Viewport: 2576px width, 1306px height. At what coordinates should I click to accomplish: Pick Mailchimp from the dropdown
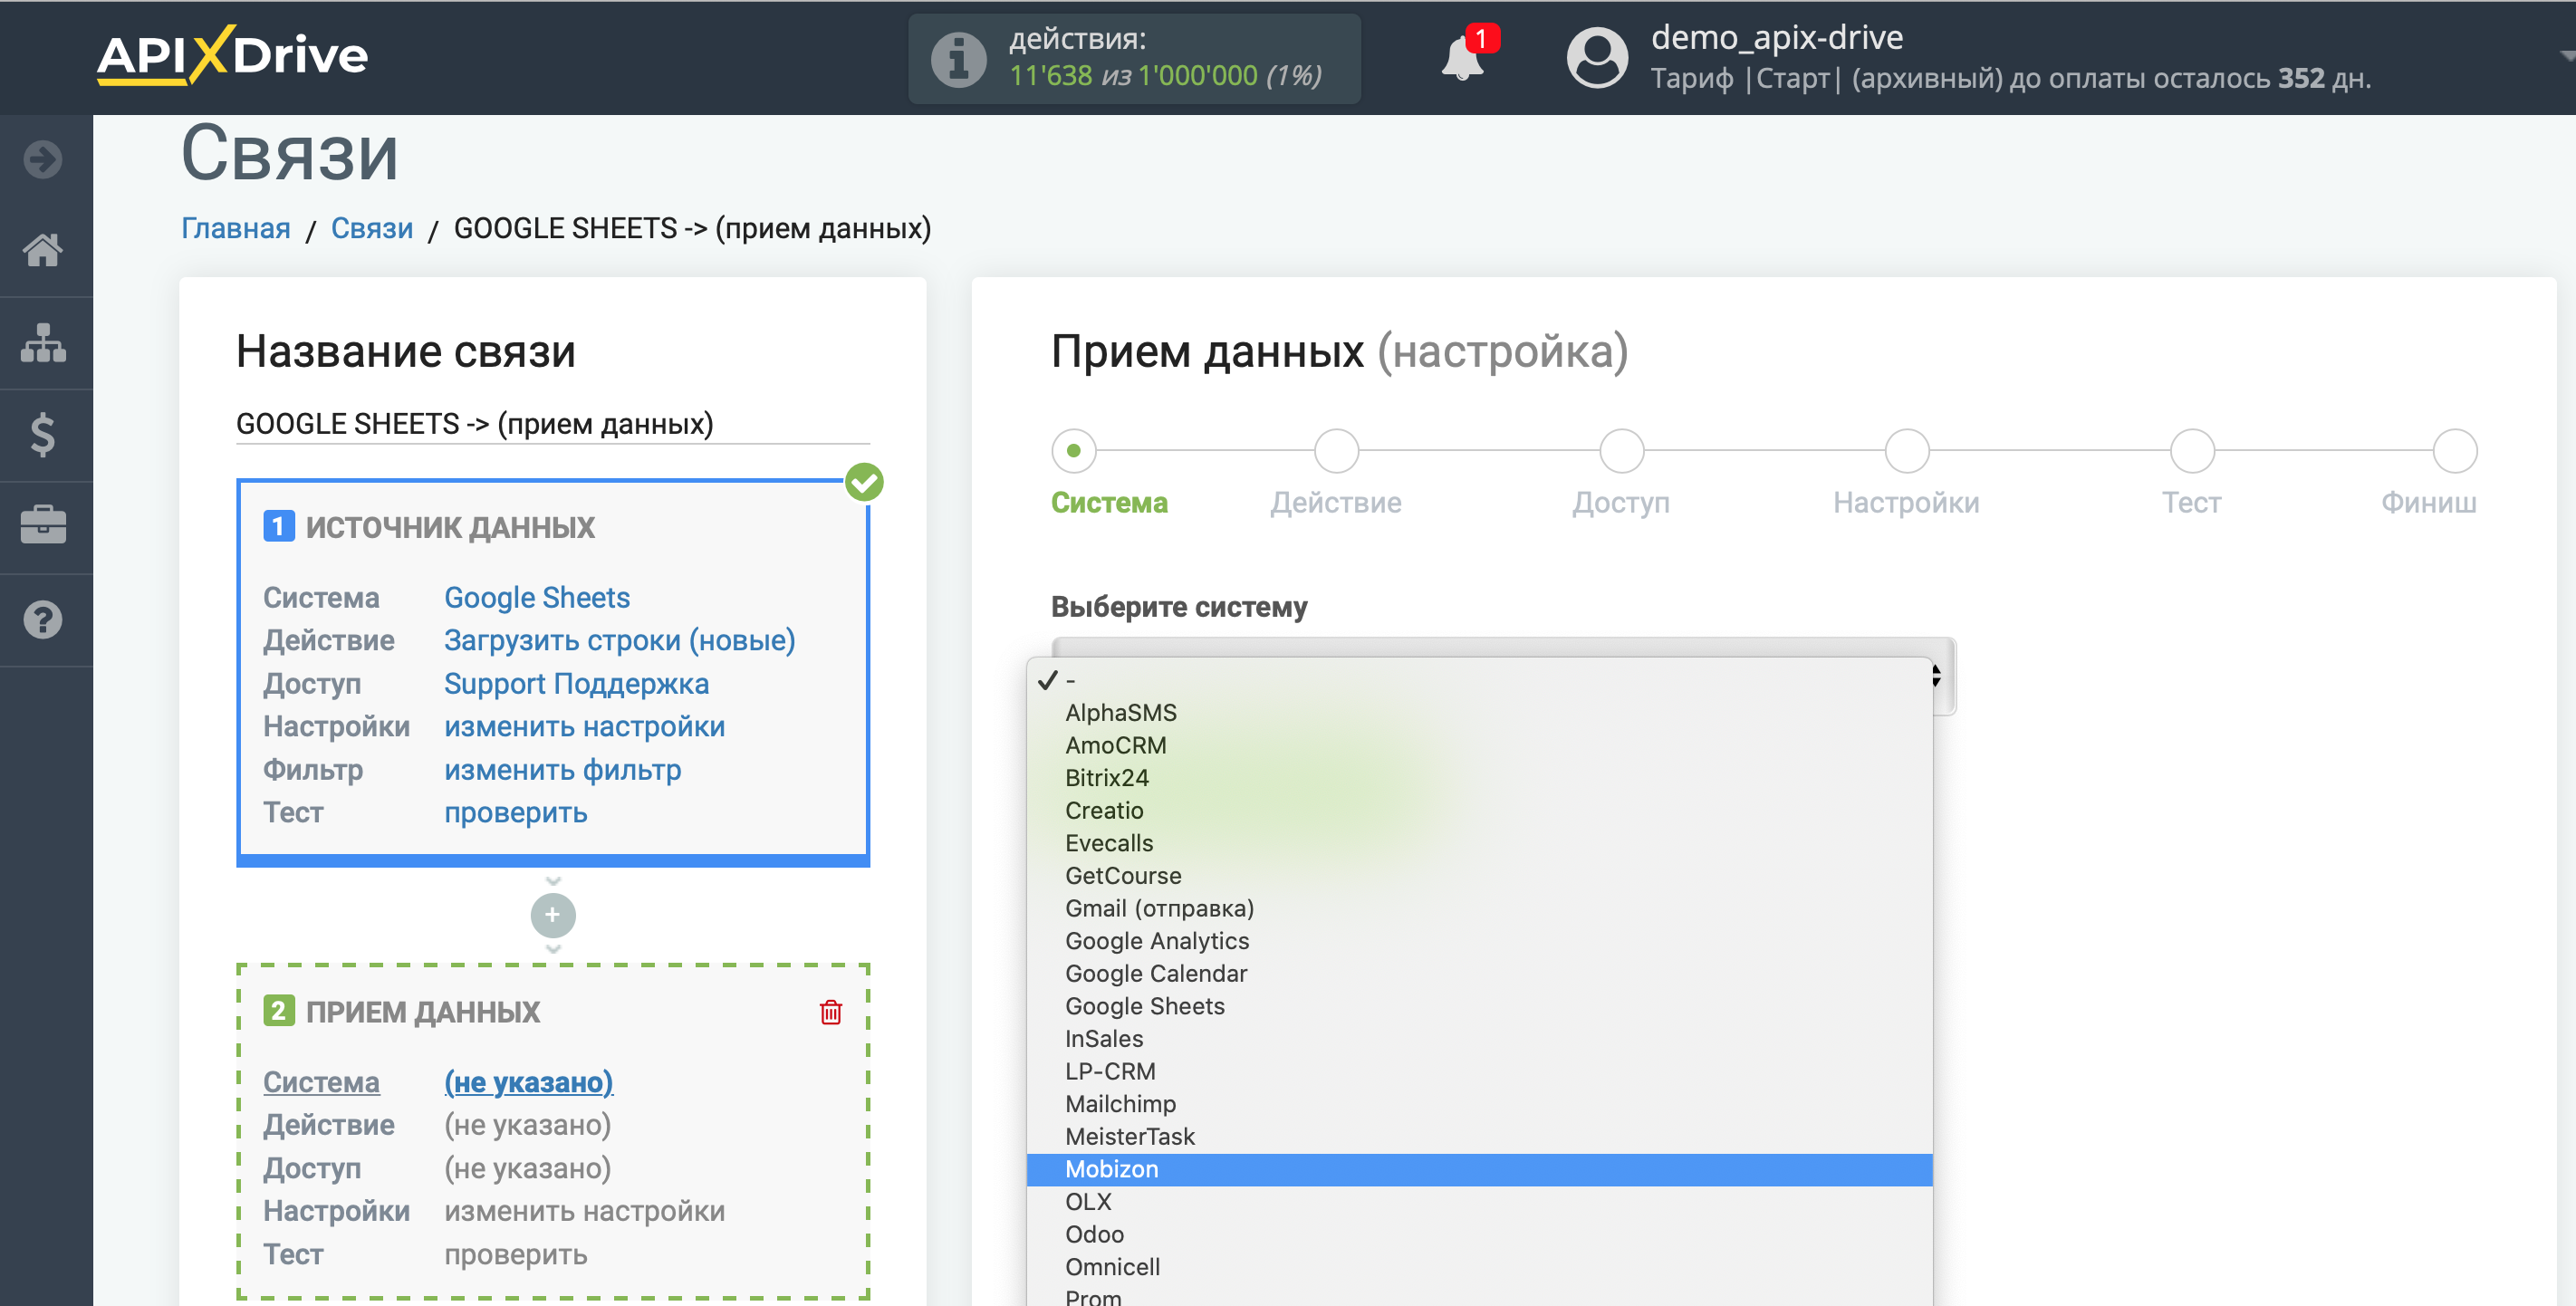[x=1479, y=1104]
